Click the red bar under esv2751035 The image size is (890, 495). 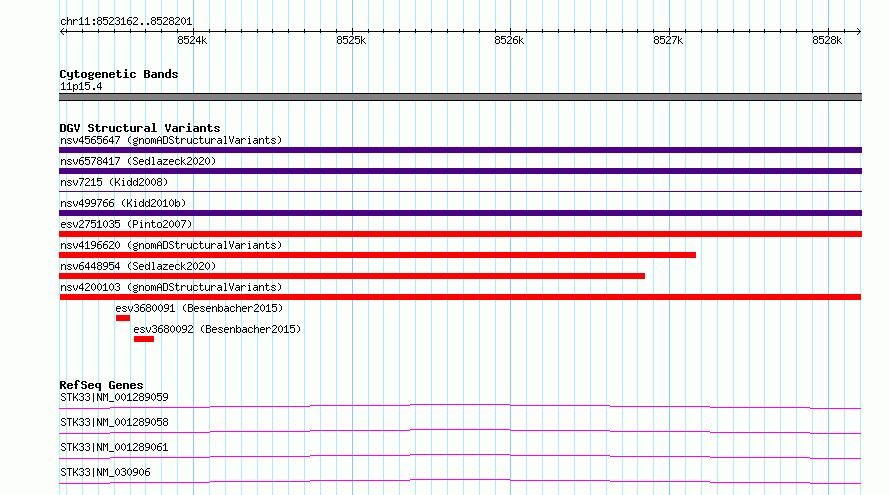[x=460, y=234]
